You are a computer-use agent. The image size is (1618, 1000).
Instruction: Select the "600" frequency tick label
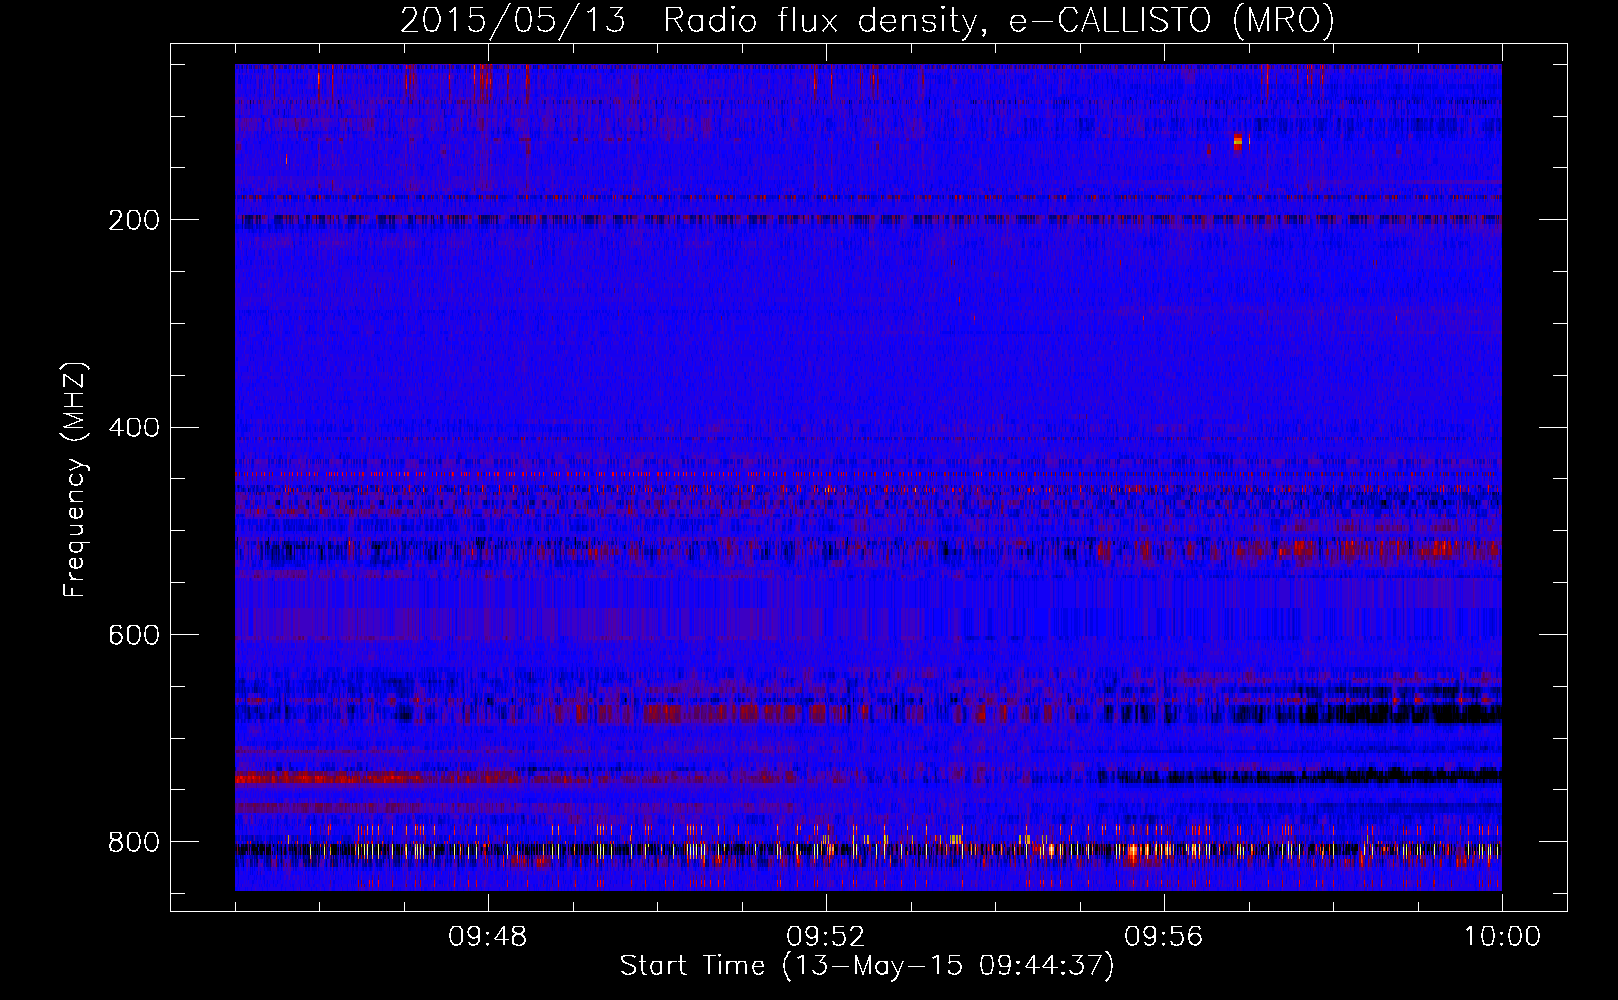[134, 636]
